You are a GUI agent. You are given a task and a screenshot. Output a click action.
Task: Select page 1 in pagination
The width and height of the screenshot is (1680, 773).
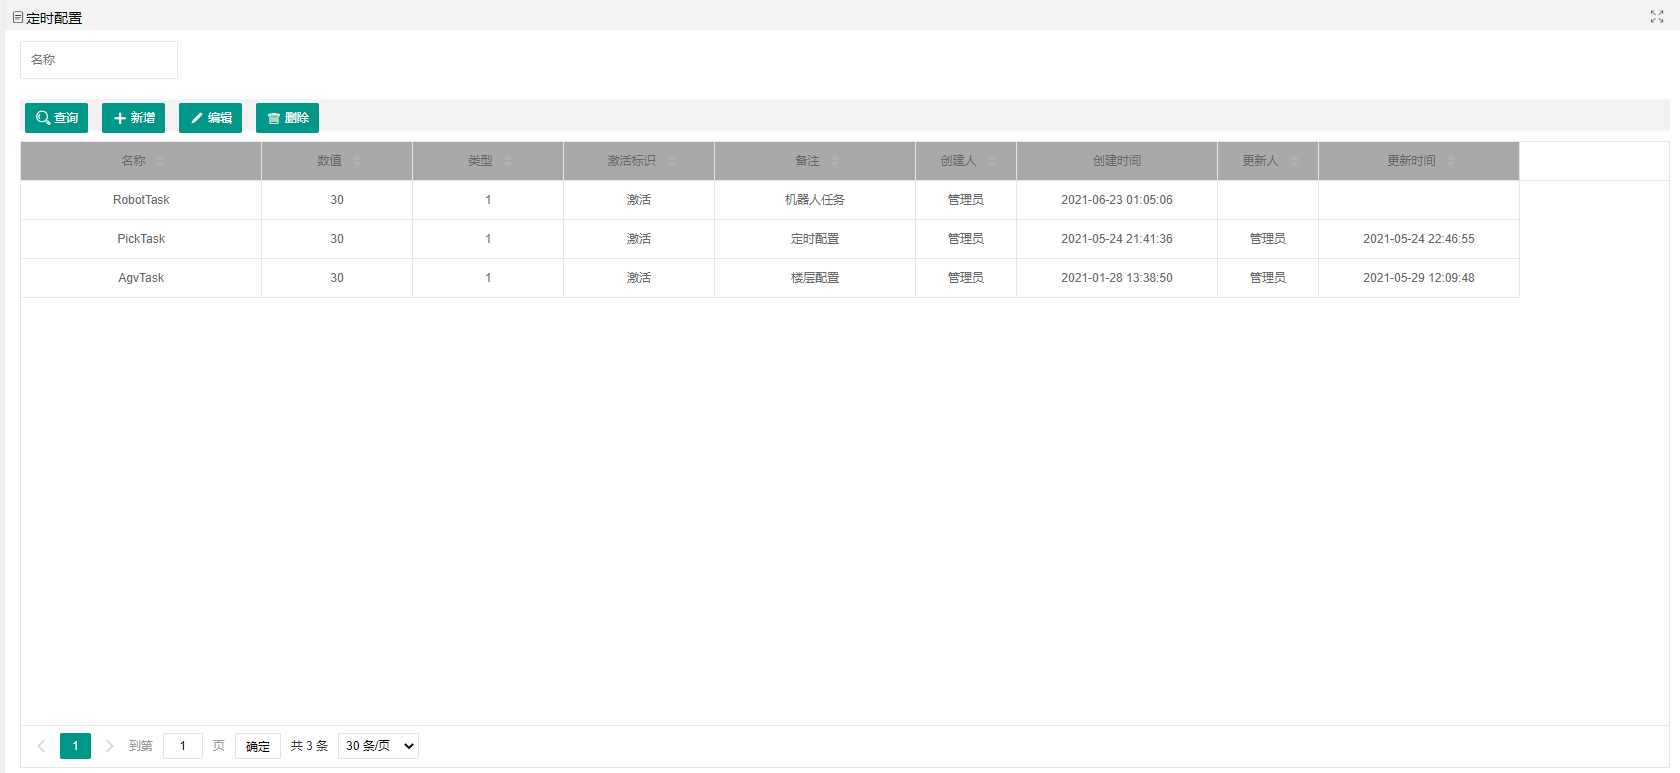click(75, 746)
